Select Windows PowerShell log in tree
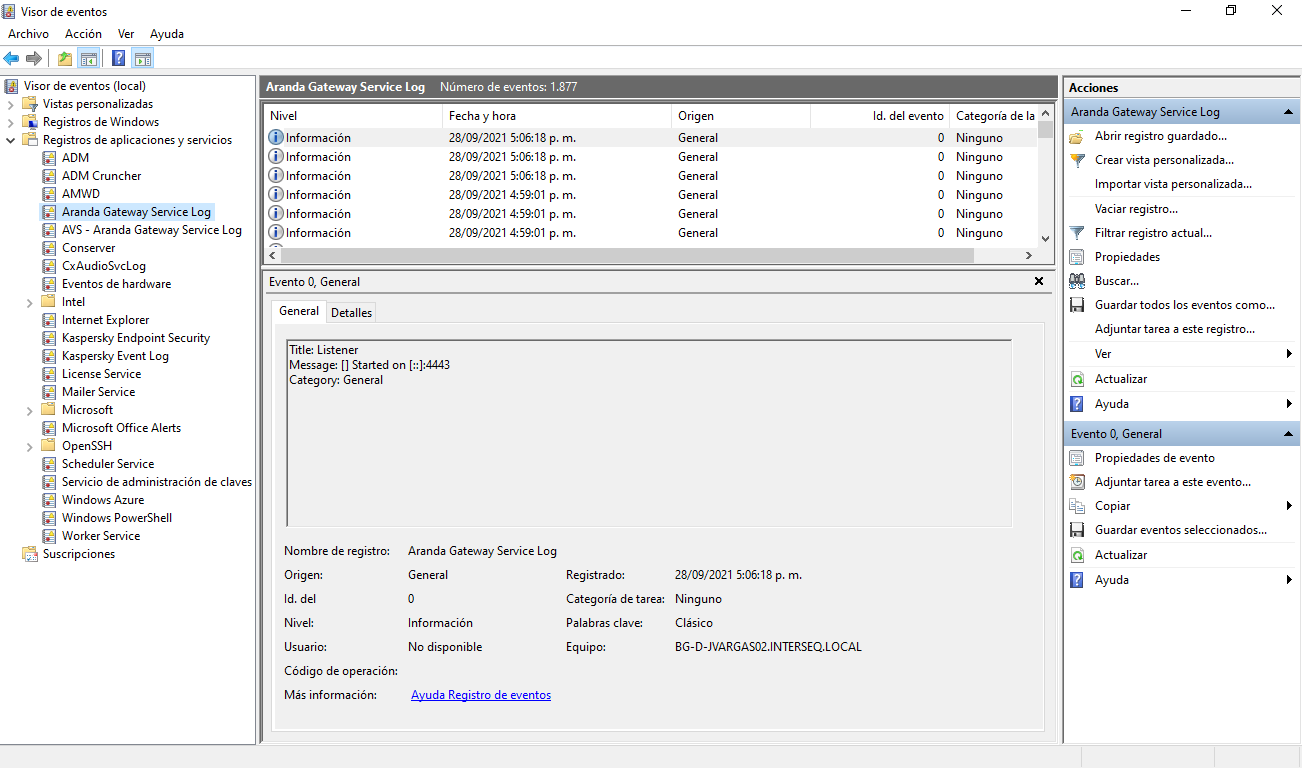The width and height of the screenshot is (1302, 768). point(116,518)
